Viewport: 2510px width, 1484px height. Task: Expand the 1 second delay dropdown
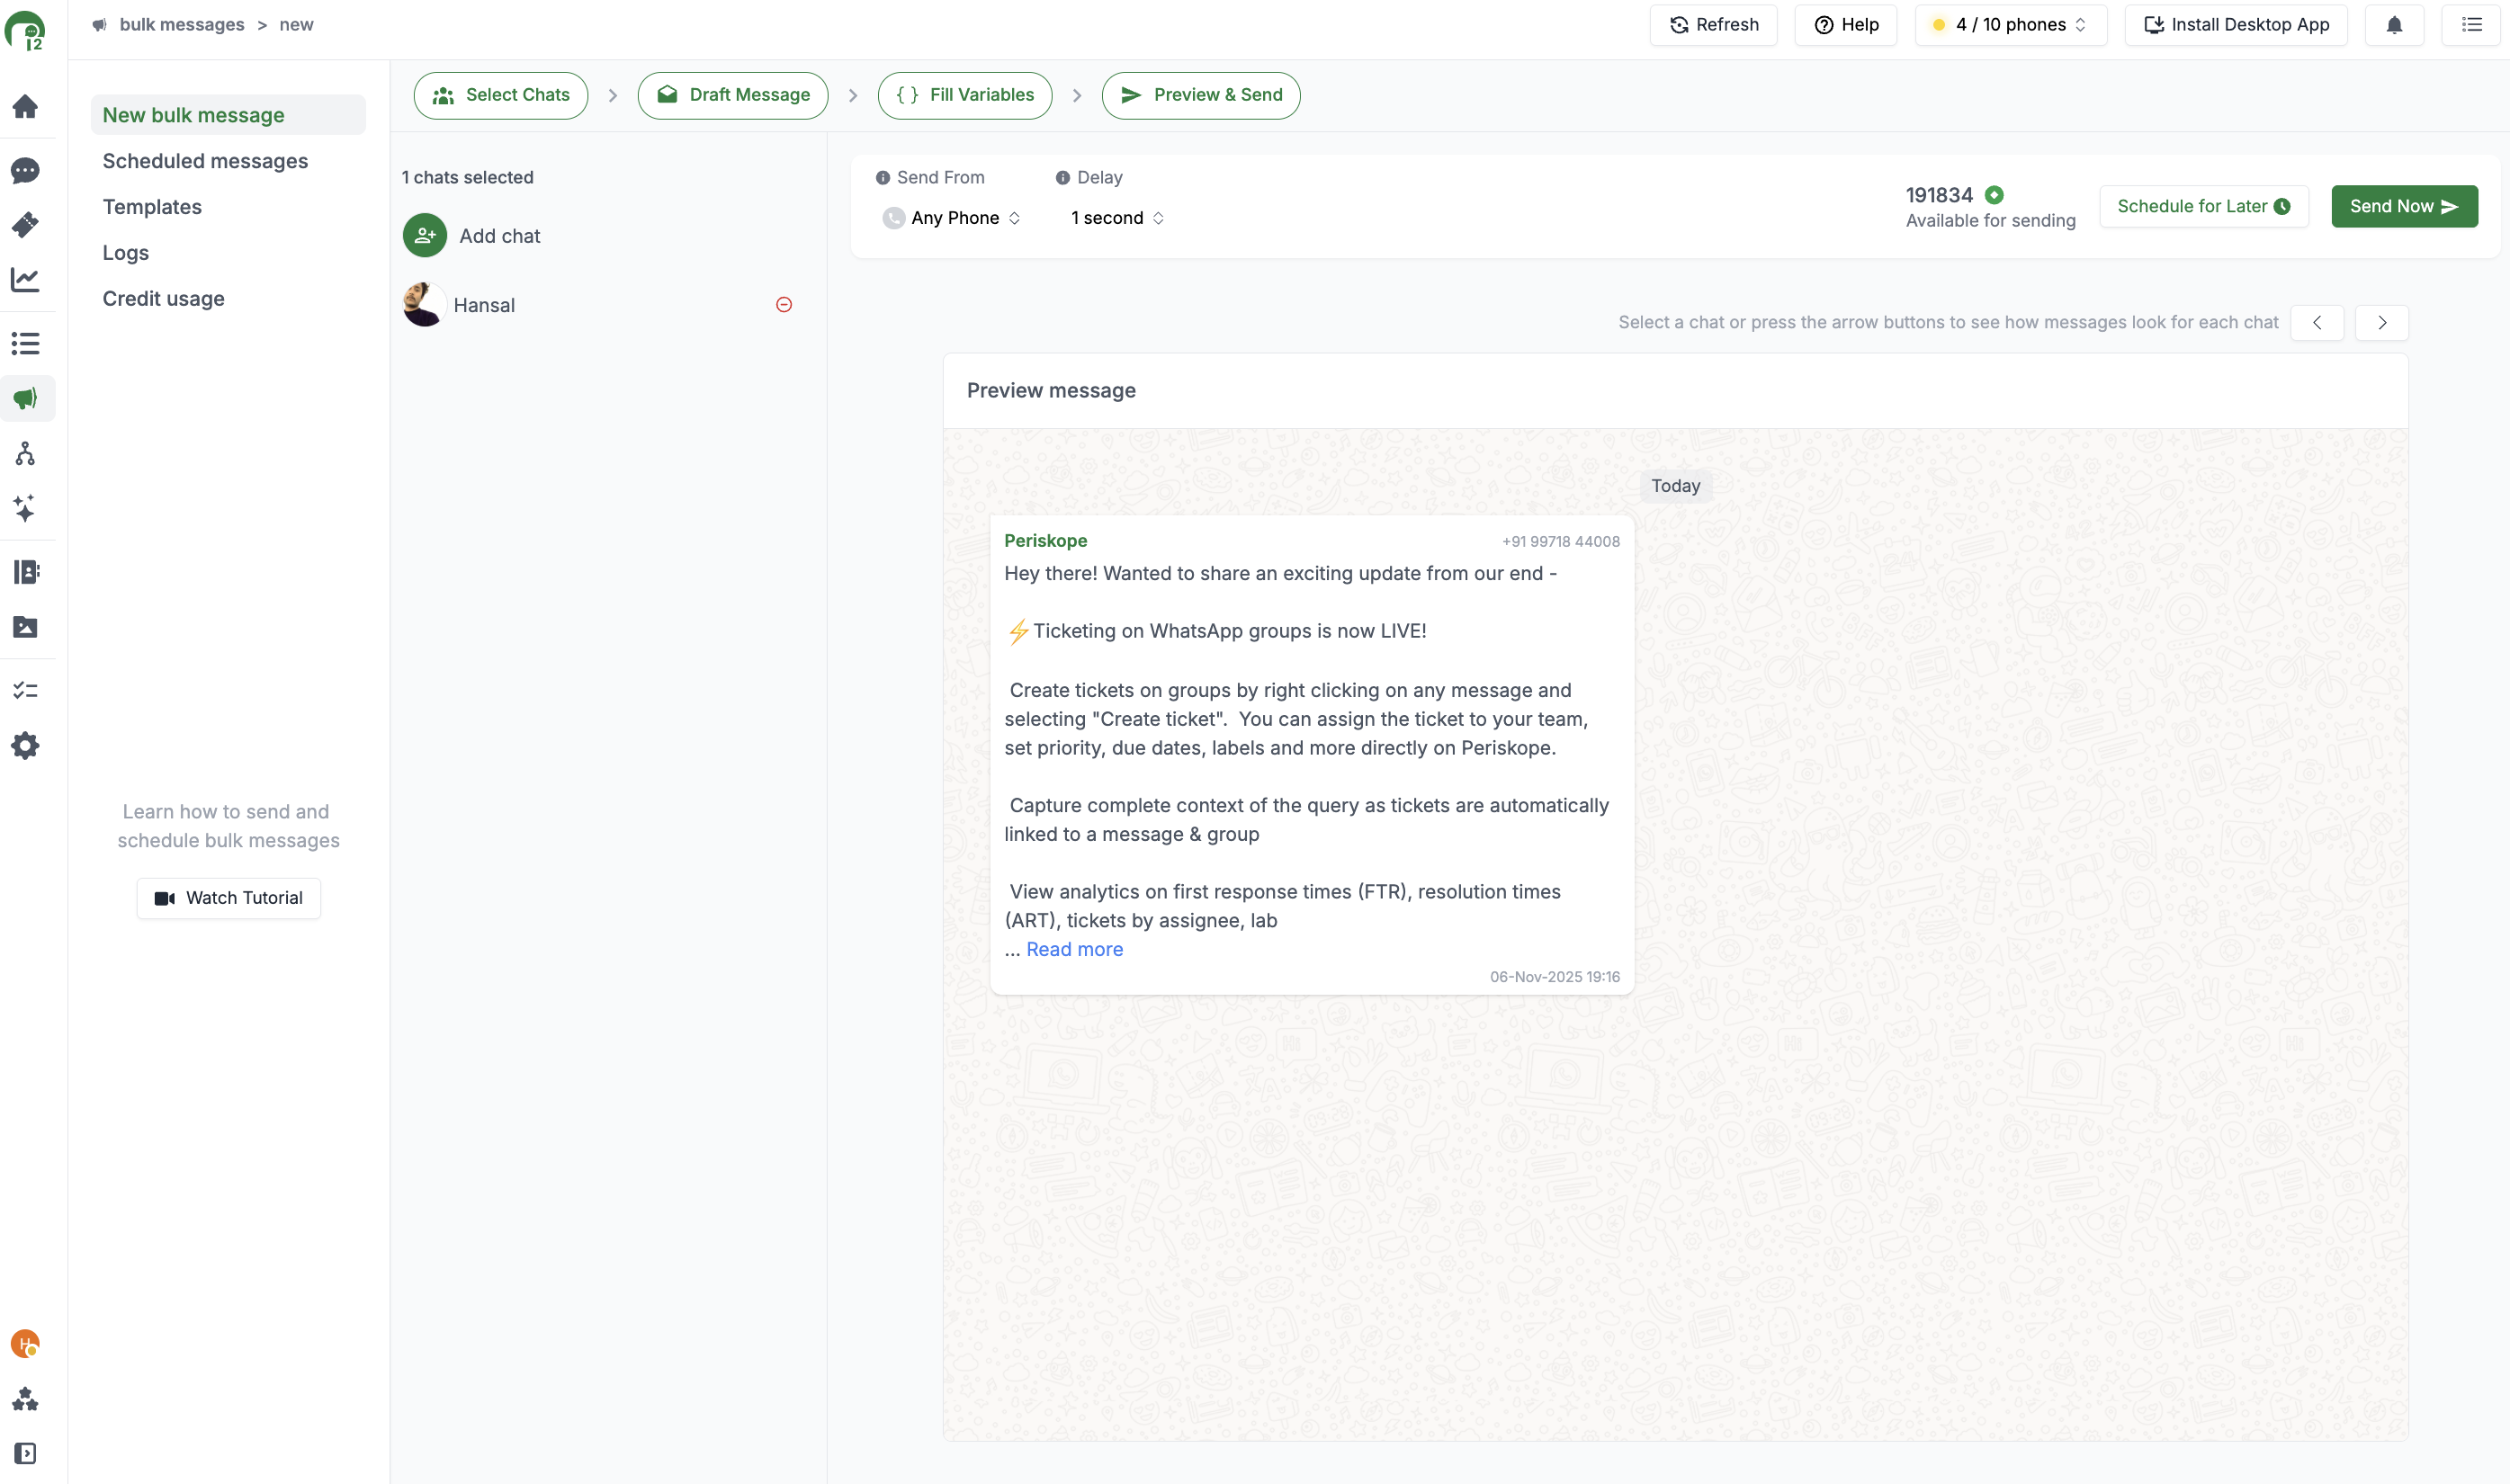click(1116, 218)
